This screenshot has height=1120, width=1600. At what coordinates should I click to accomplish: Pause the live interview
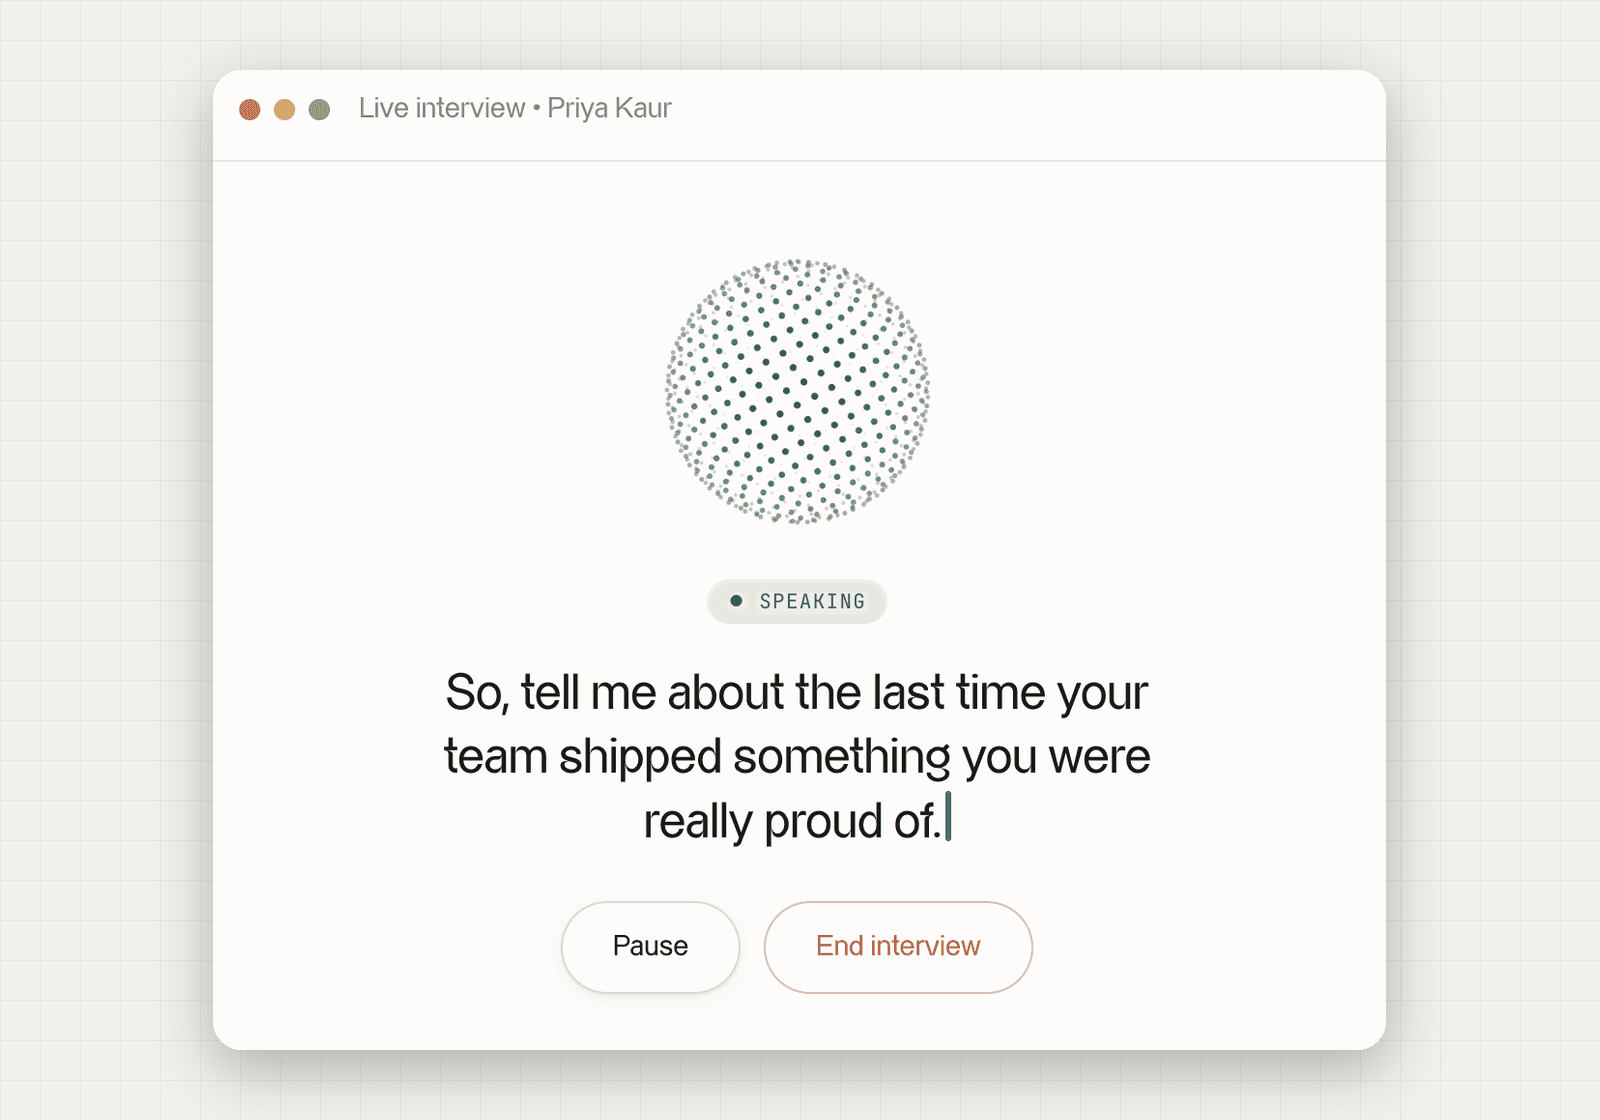pyautogui.click(x=650, y=947)
